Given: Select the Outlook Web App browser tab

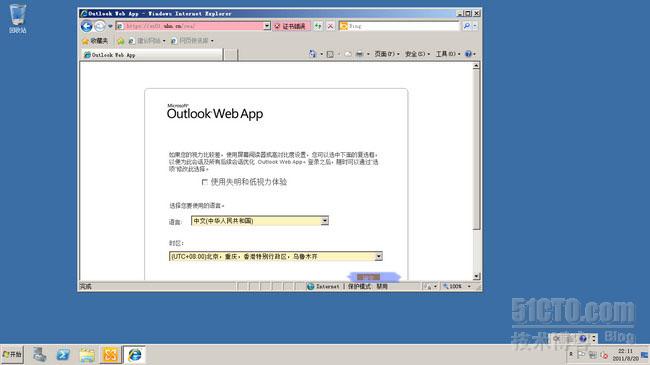Looking at the screenshot, I should coord(152,55).
